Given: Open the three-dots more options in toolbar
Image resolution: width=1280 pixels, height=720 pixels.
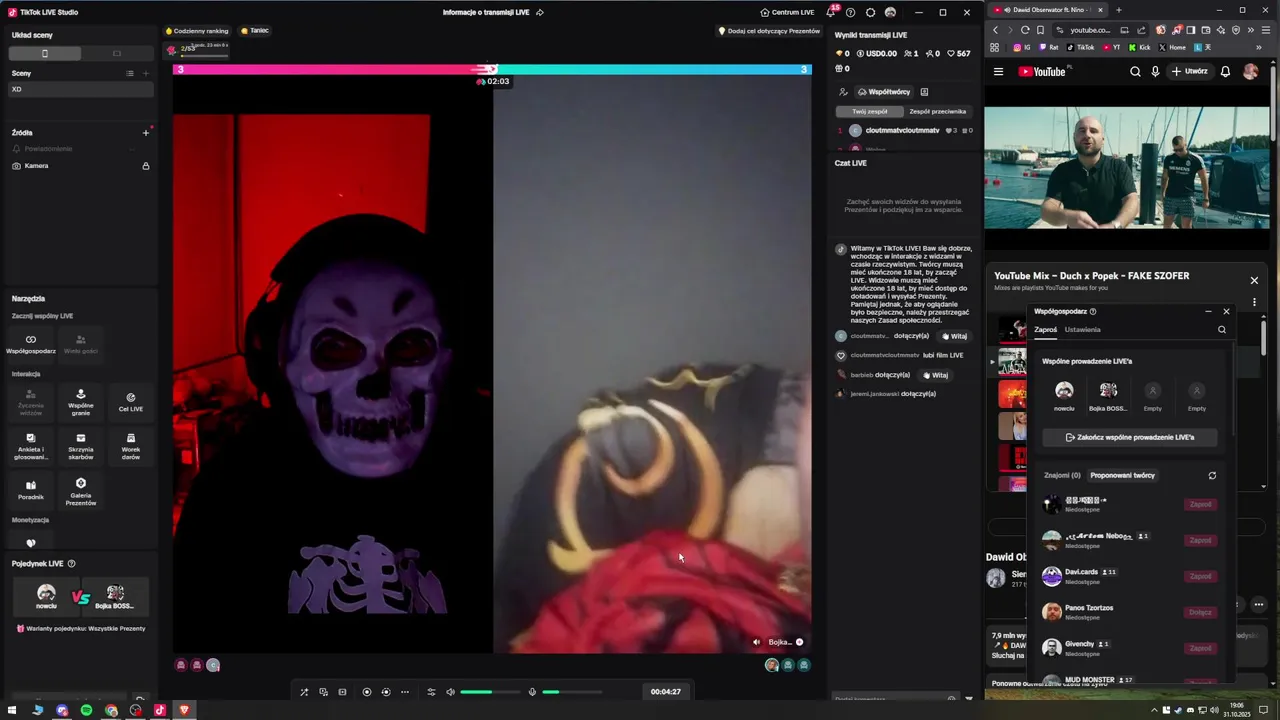Looking at the screenshot, I should click(405, 692).
